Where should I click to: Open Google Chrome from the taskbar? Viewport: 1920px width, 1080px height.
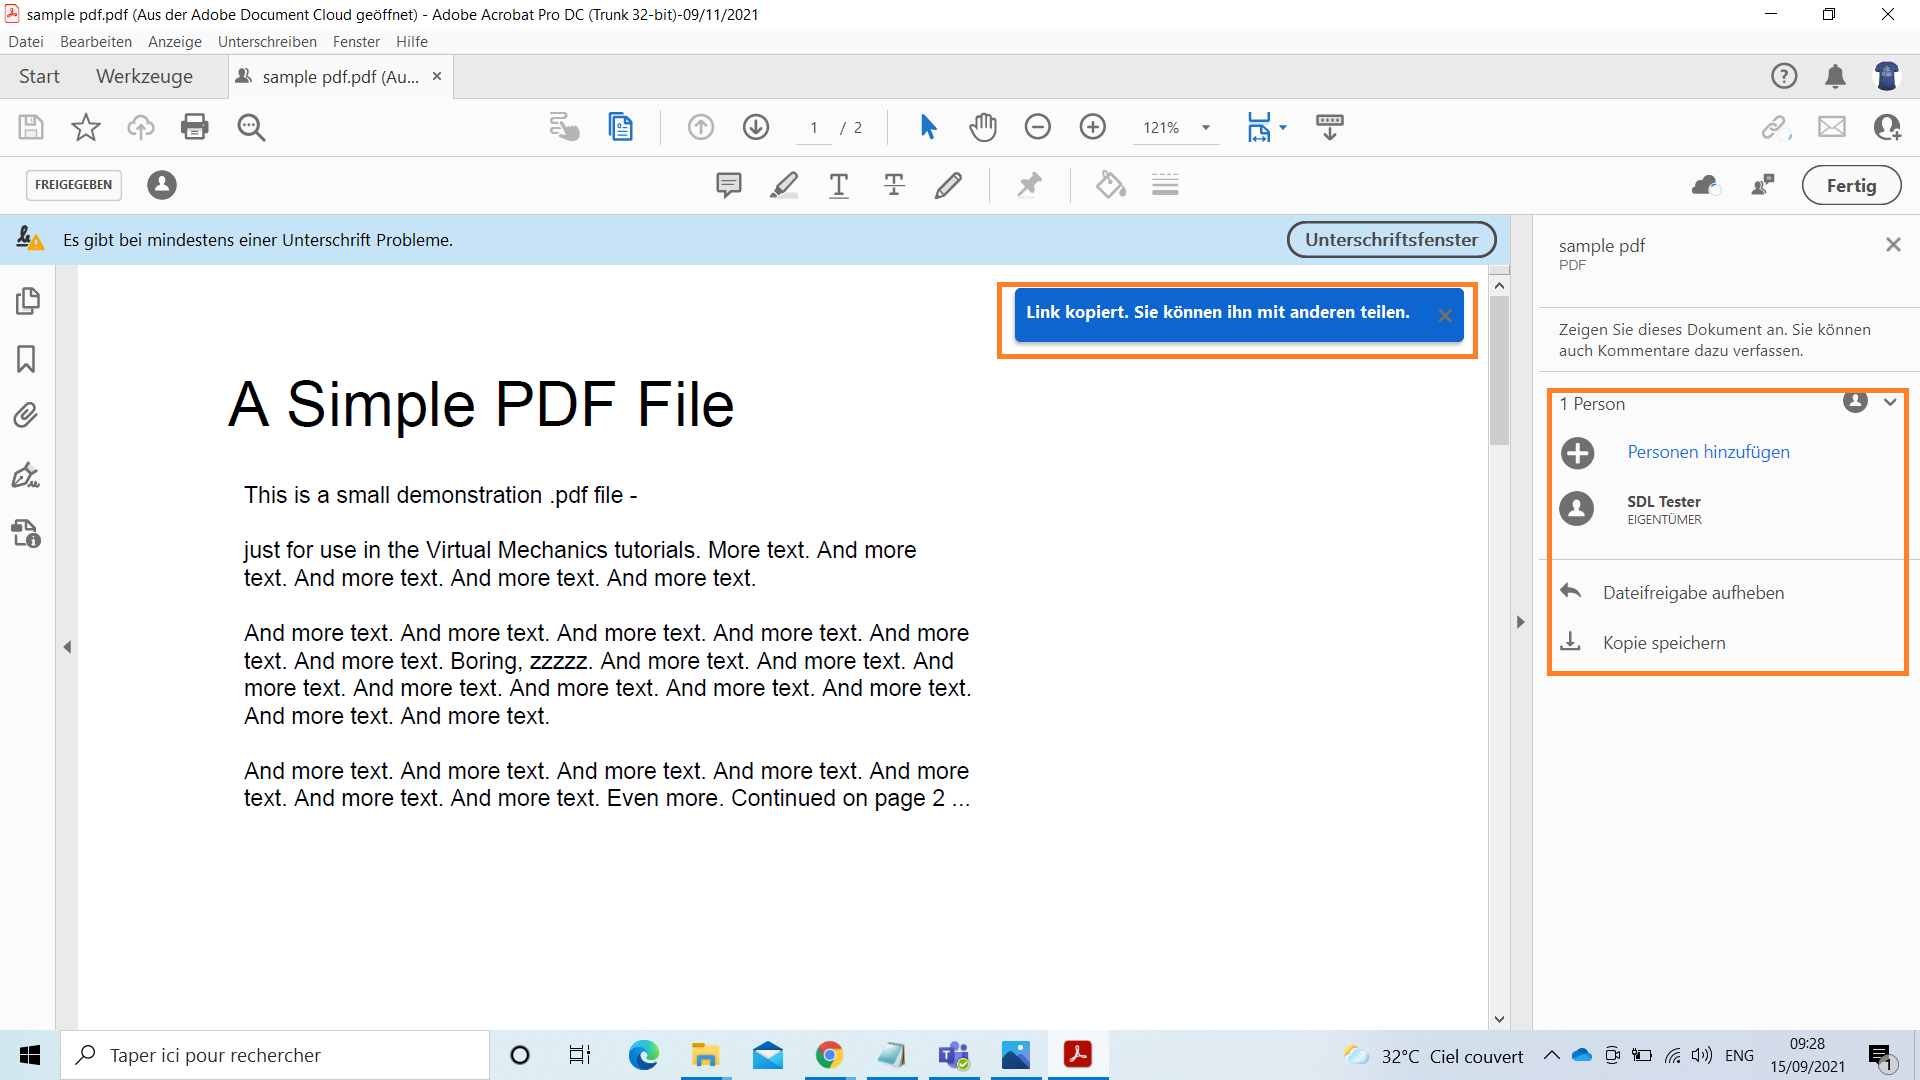tap(829, 1055)
